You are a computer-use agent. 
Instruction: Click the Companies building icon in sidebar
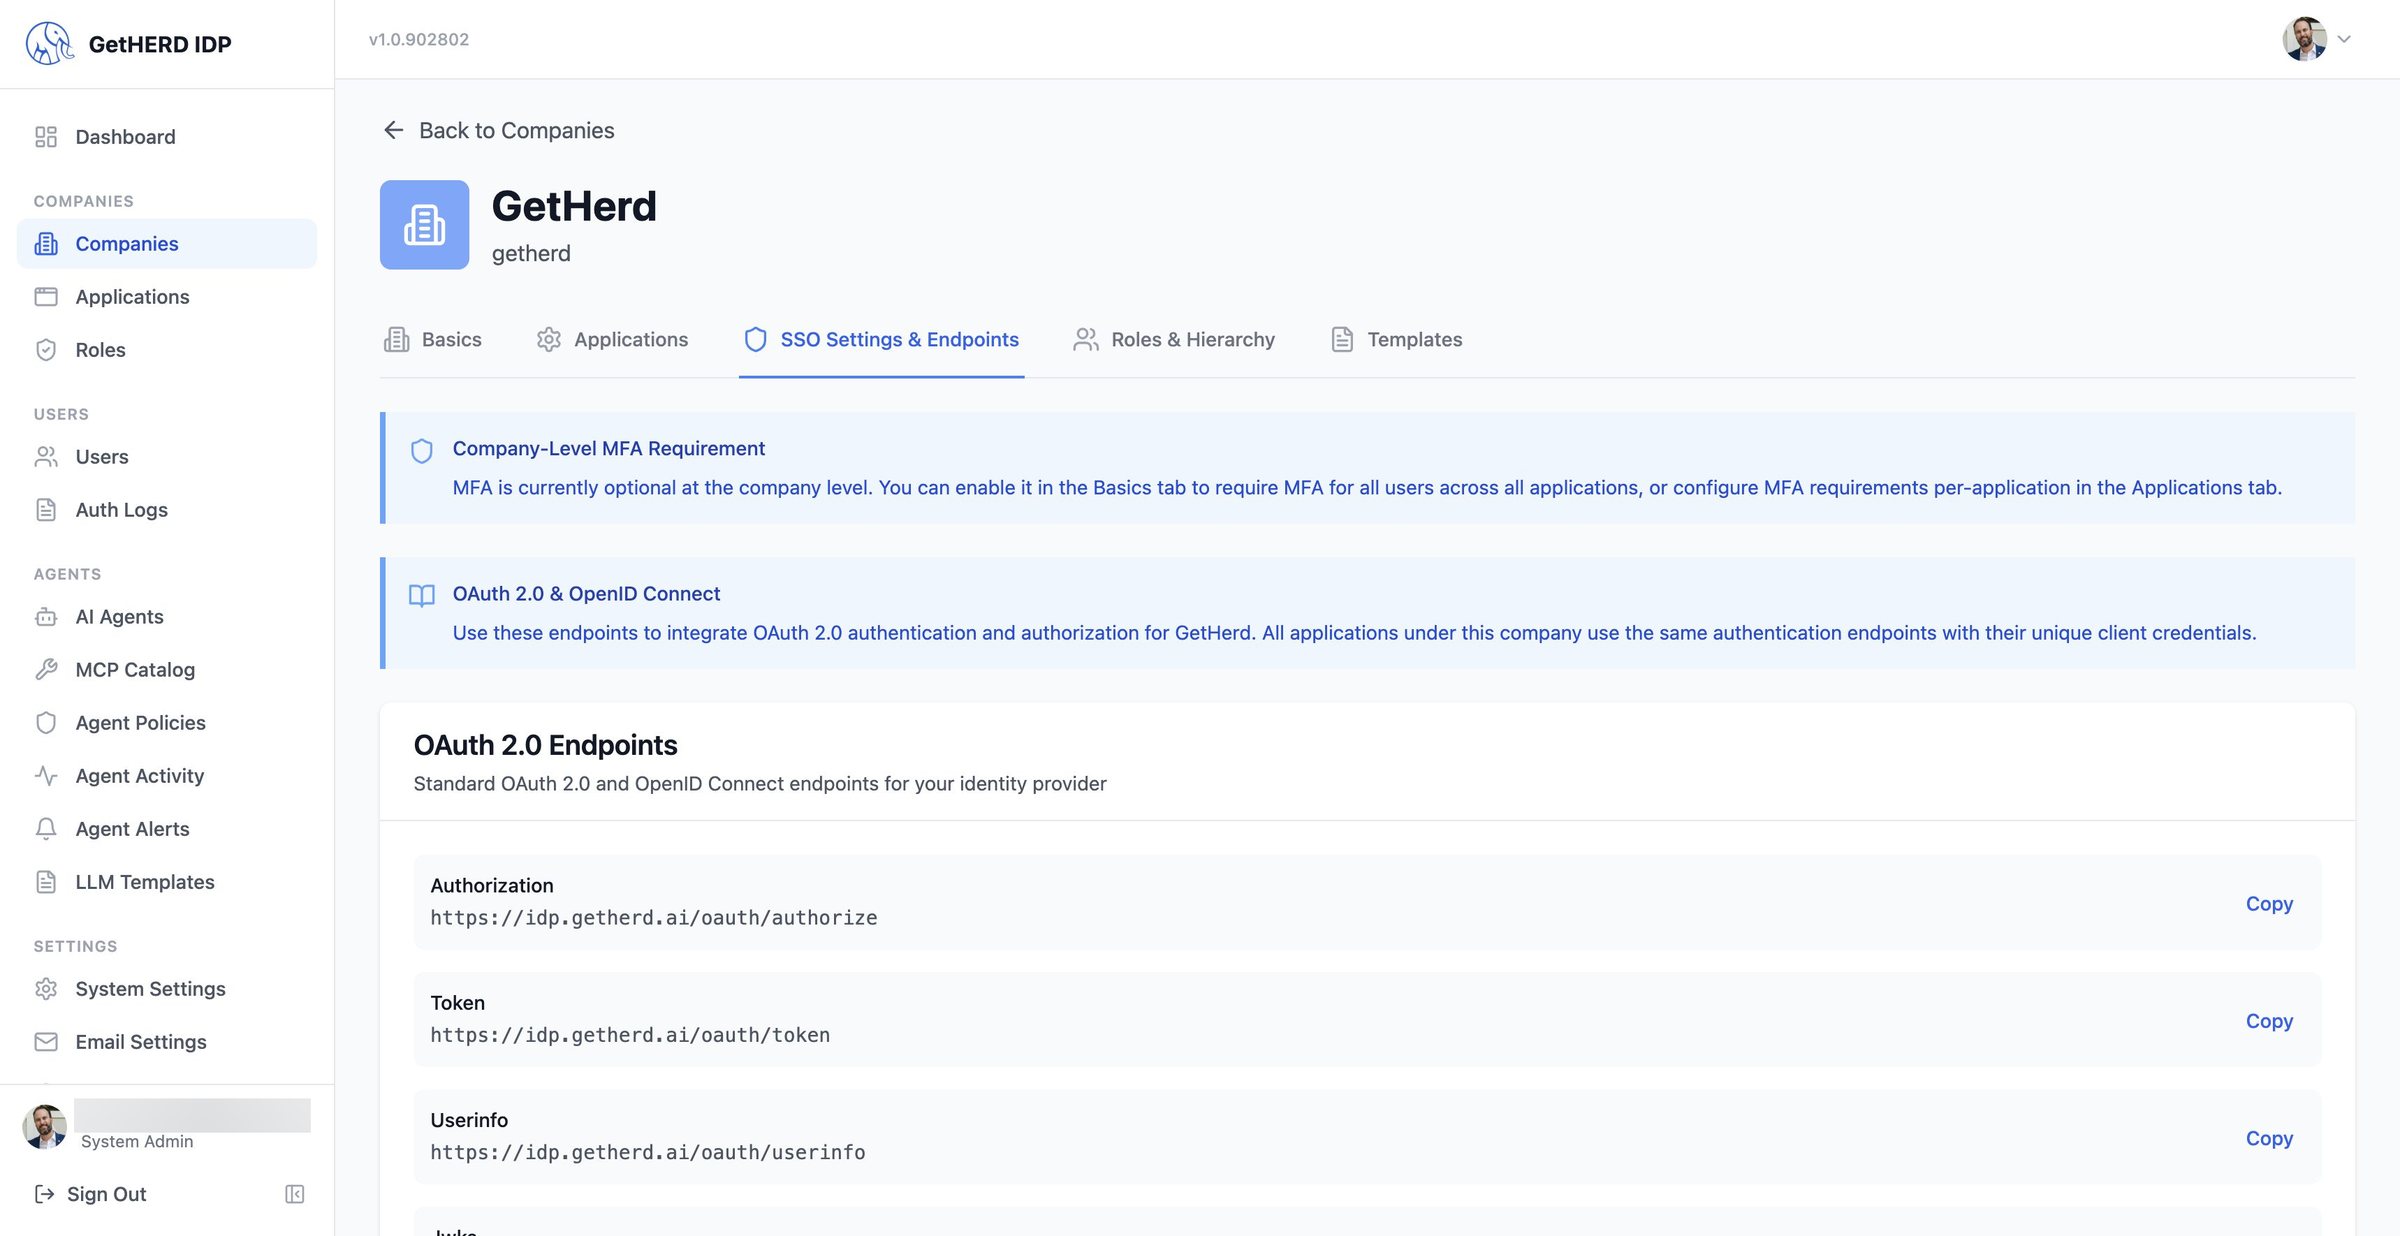pyautogui.click(x=46, y=244)
